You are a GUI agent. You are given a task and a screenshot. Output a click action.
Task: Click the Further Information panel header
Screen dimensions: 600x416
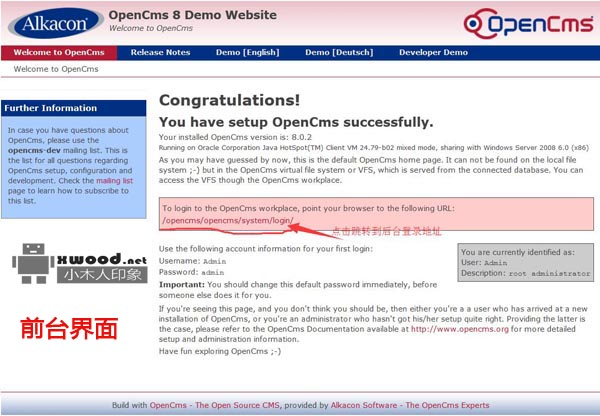click(73, 108)
